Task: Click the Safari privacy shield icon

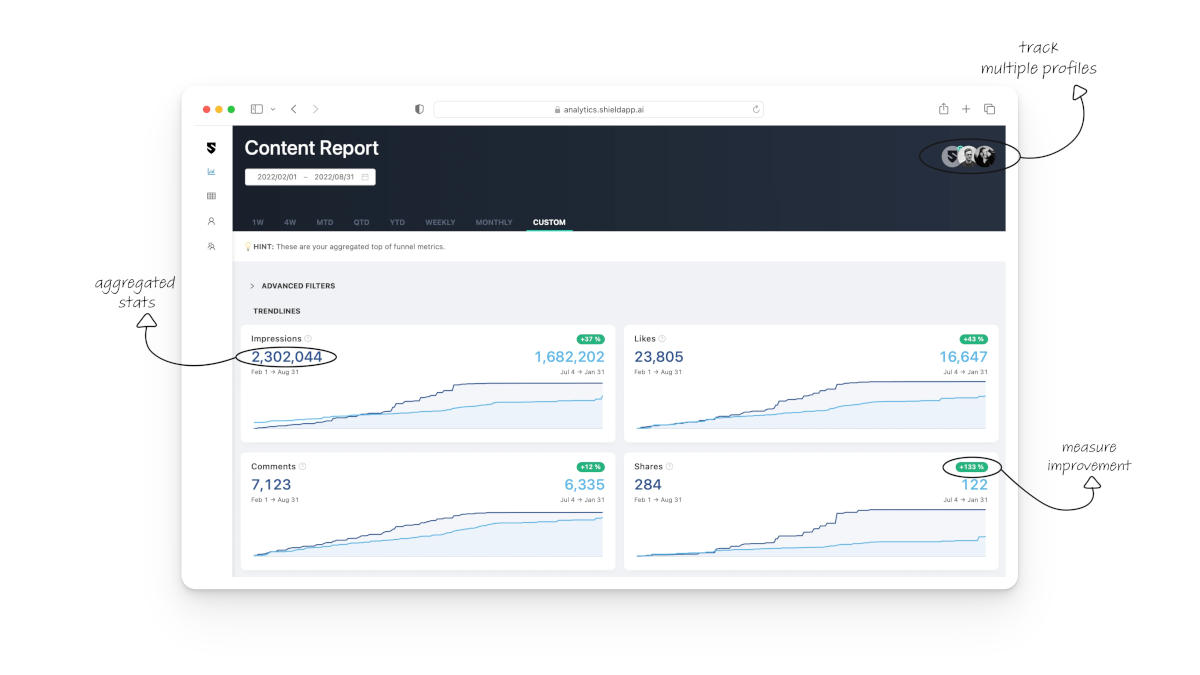Action: coord(418,109)
